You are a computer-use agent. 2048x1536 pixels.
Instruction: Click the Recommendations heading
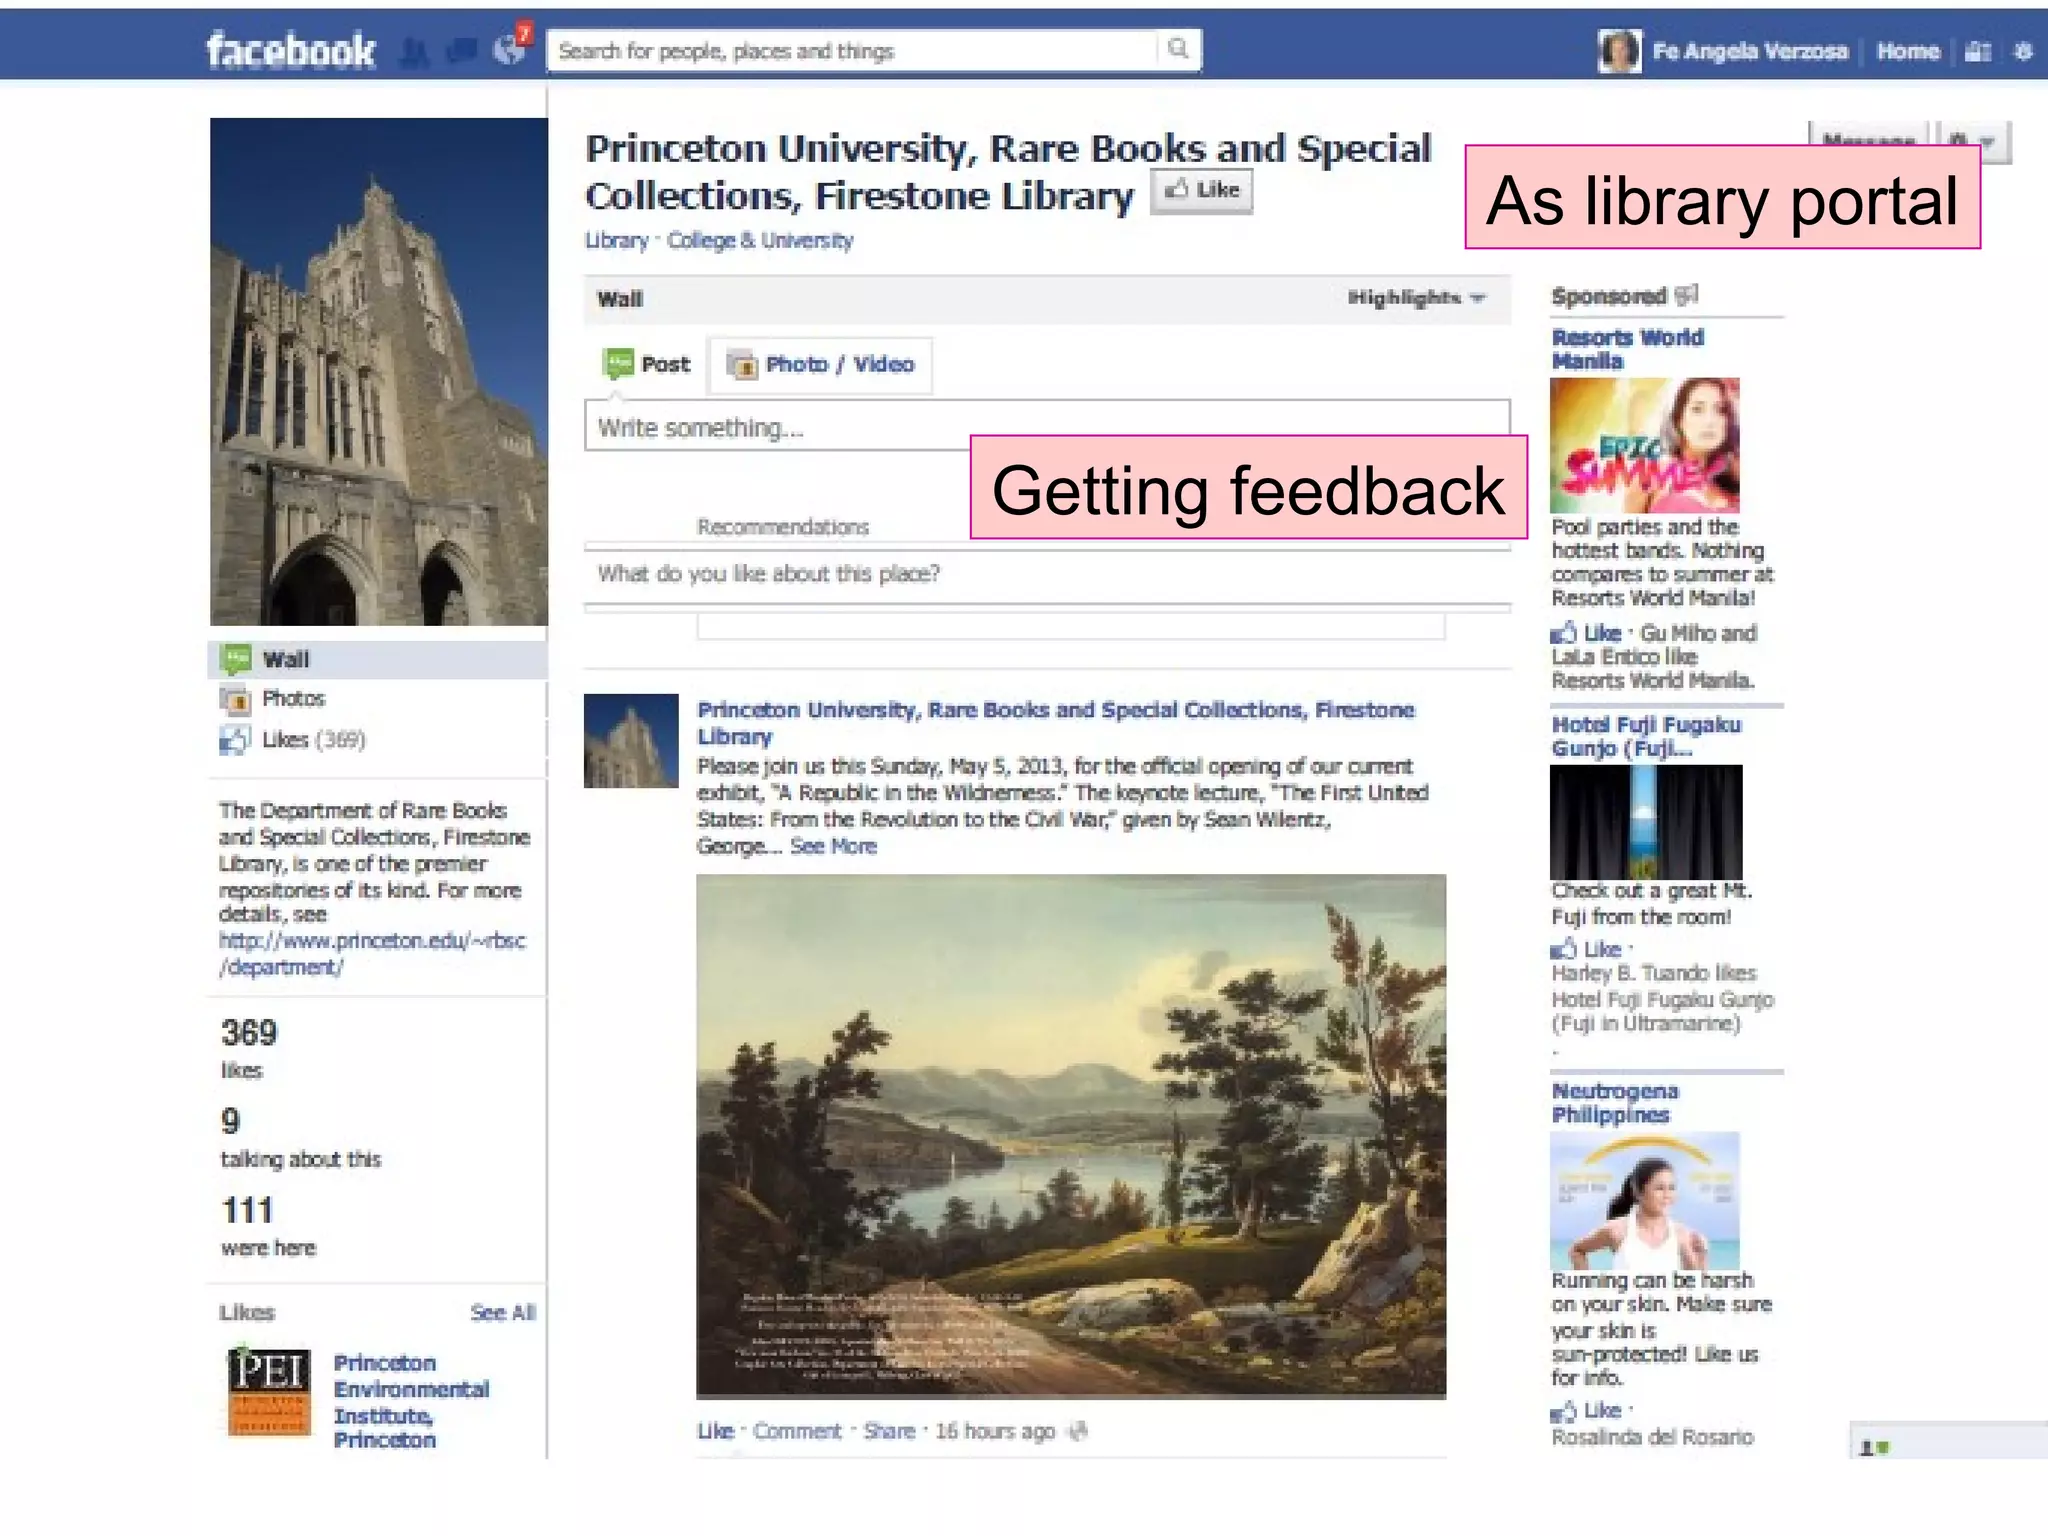click(x=783, y=527)
